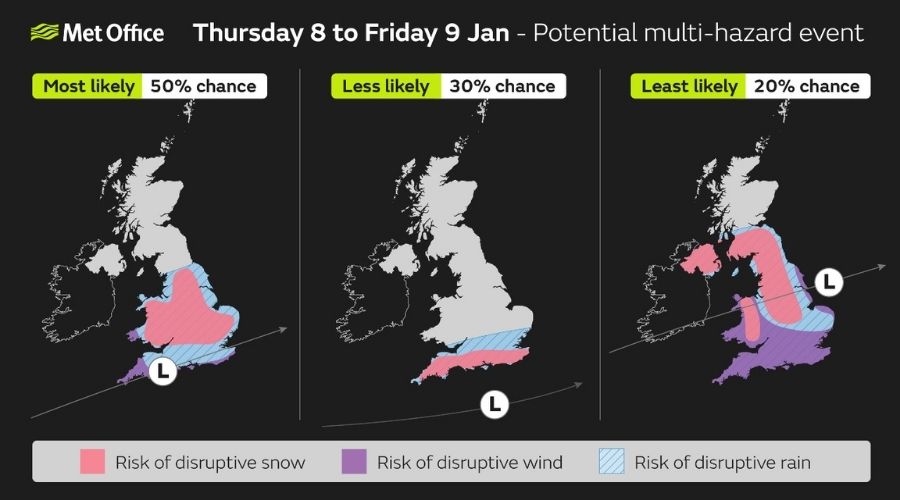Select the hatched blue disruptive rain swatch

[x=612, y=462]
